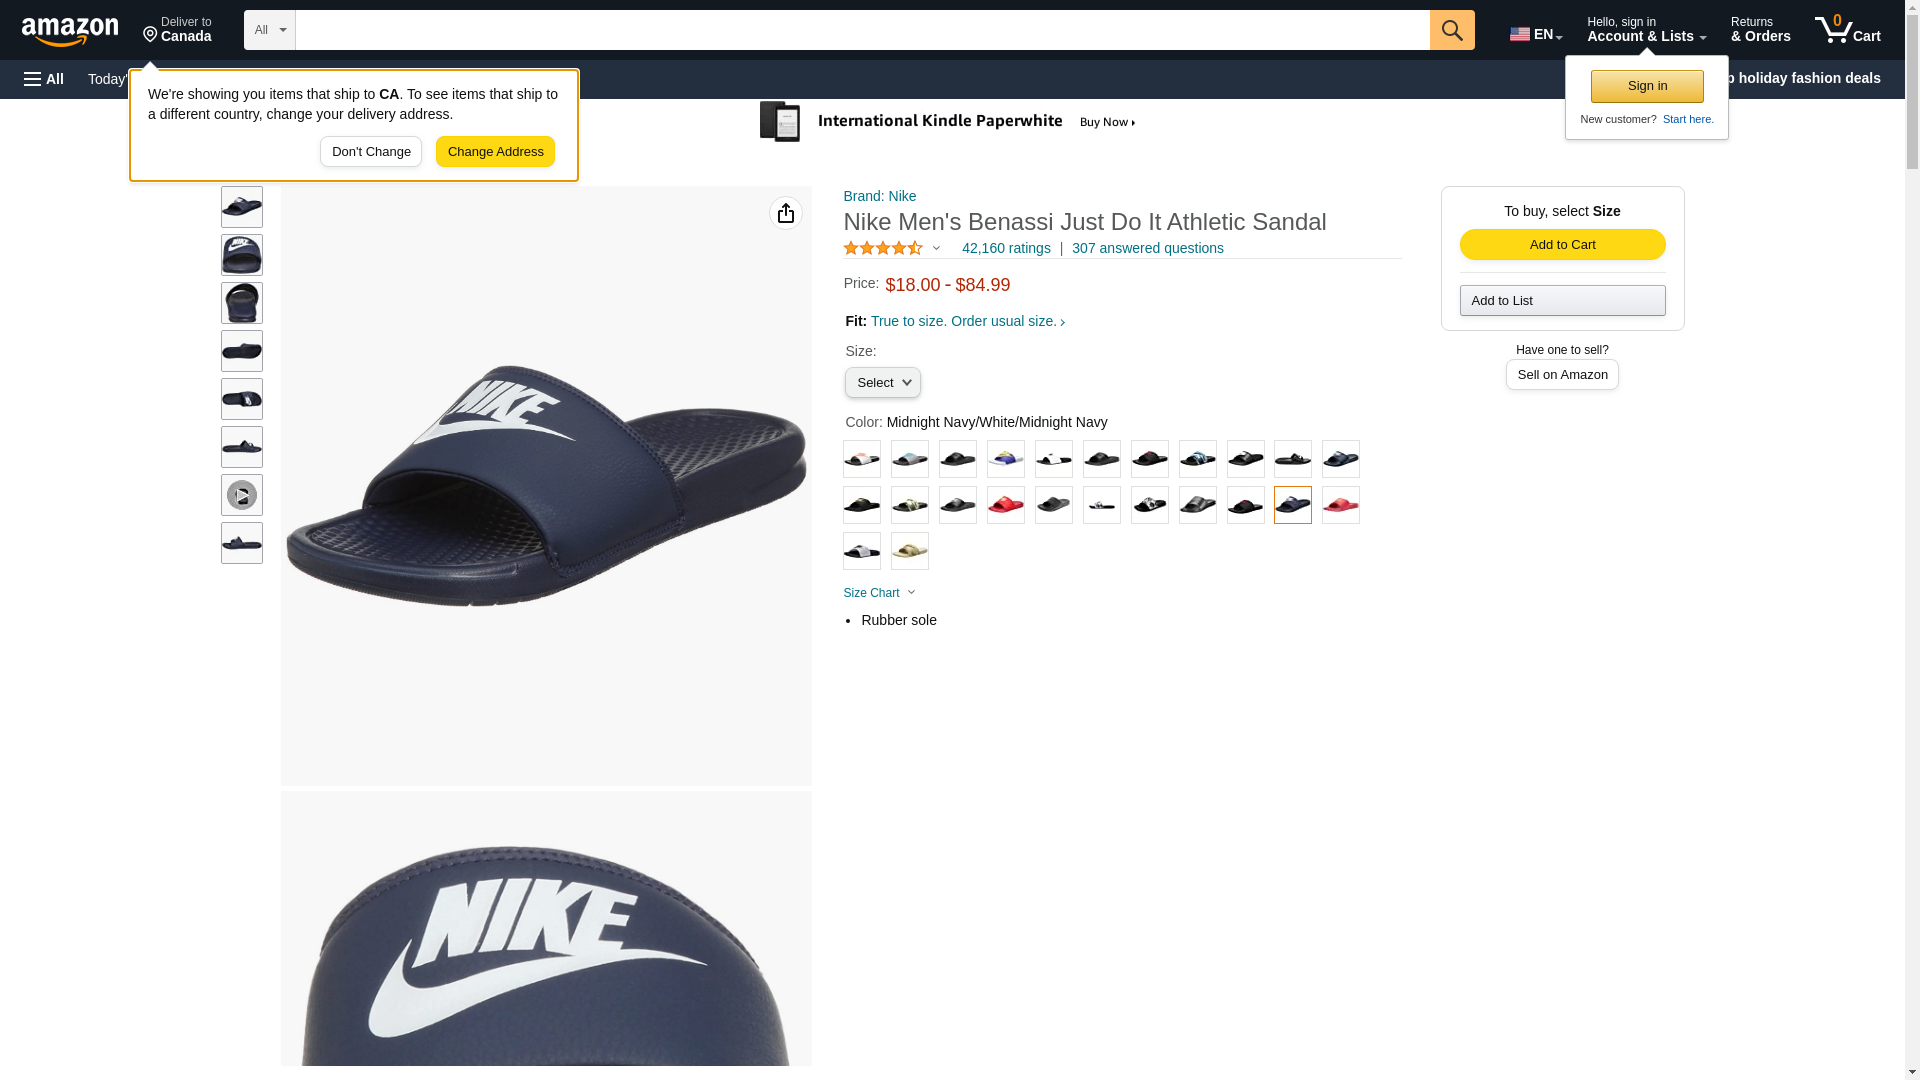Expand the Size Chart
The width and height of the screenshot is (1920, 1080).
pyautogui.click(x=879, y=593)
